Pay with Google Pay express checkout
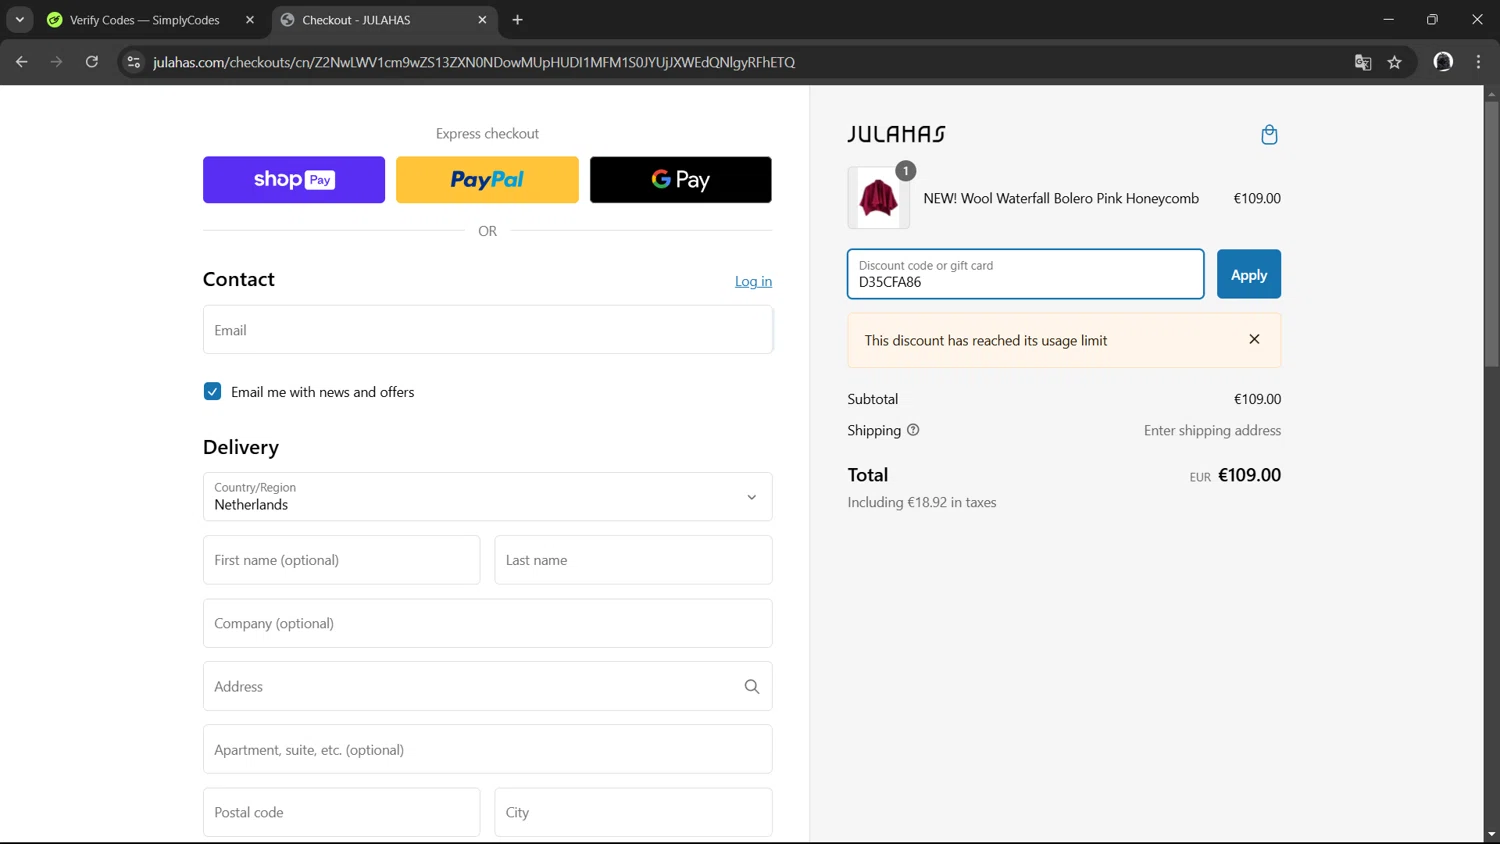Viewport: 1500px width, 844px height. click(681, 180)
